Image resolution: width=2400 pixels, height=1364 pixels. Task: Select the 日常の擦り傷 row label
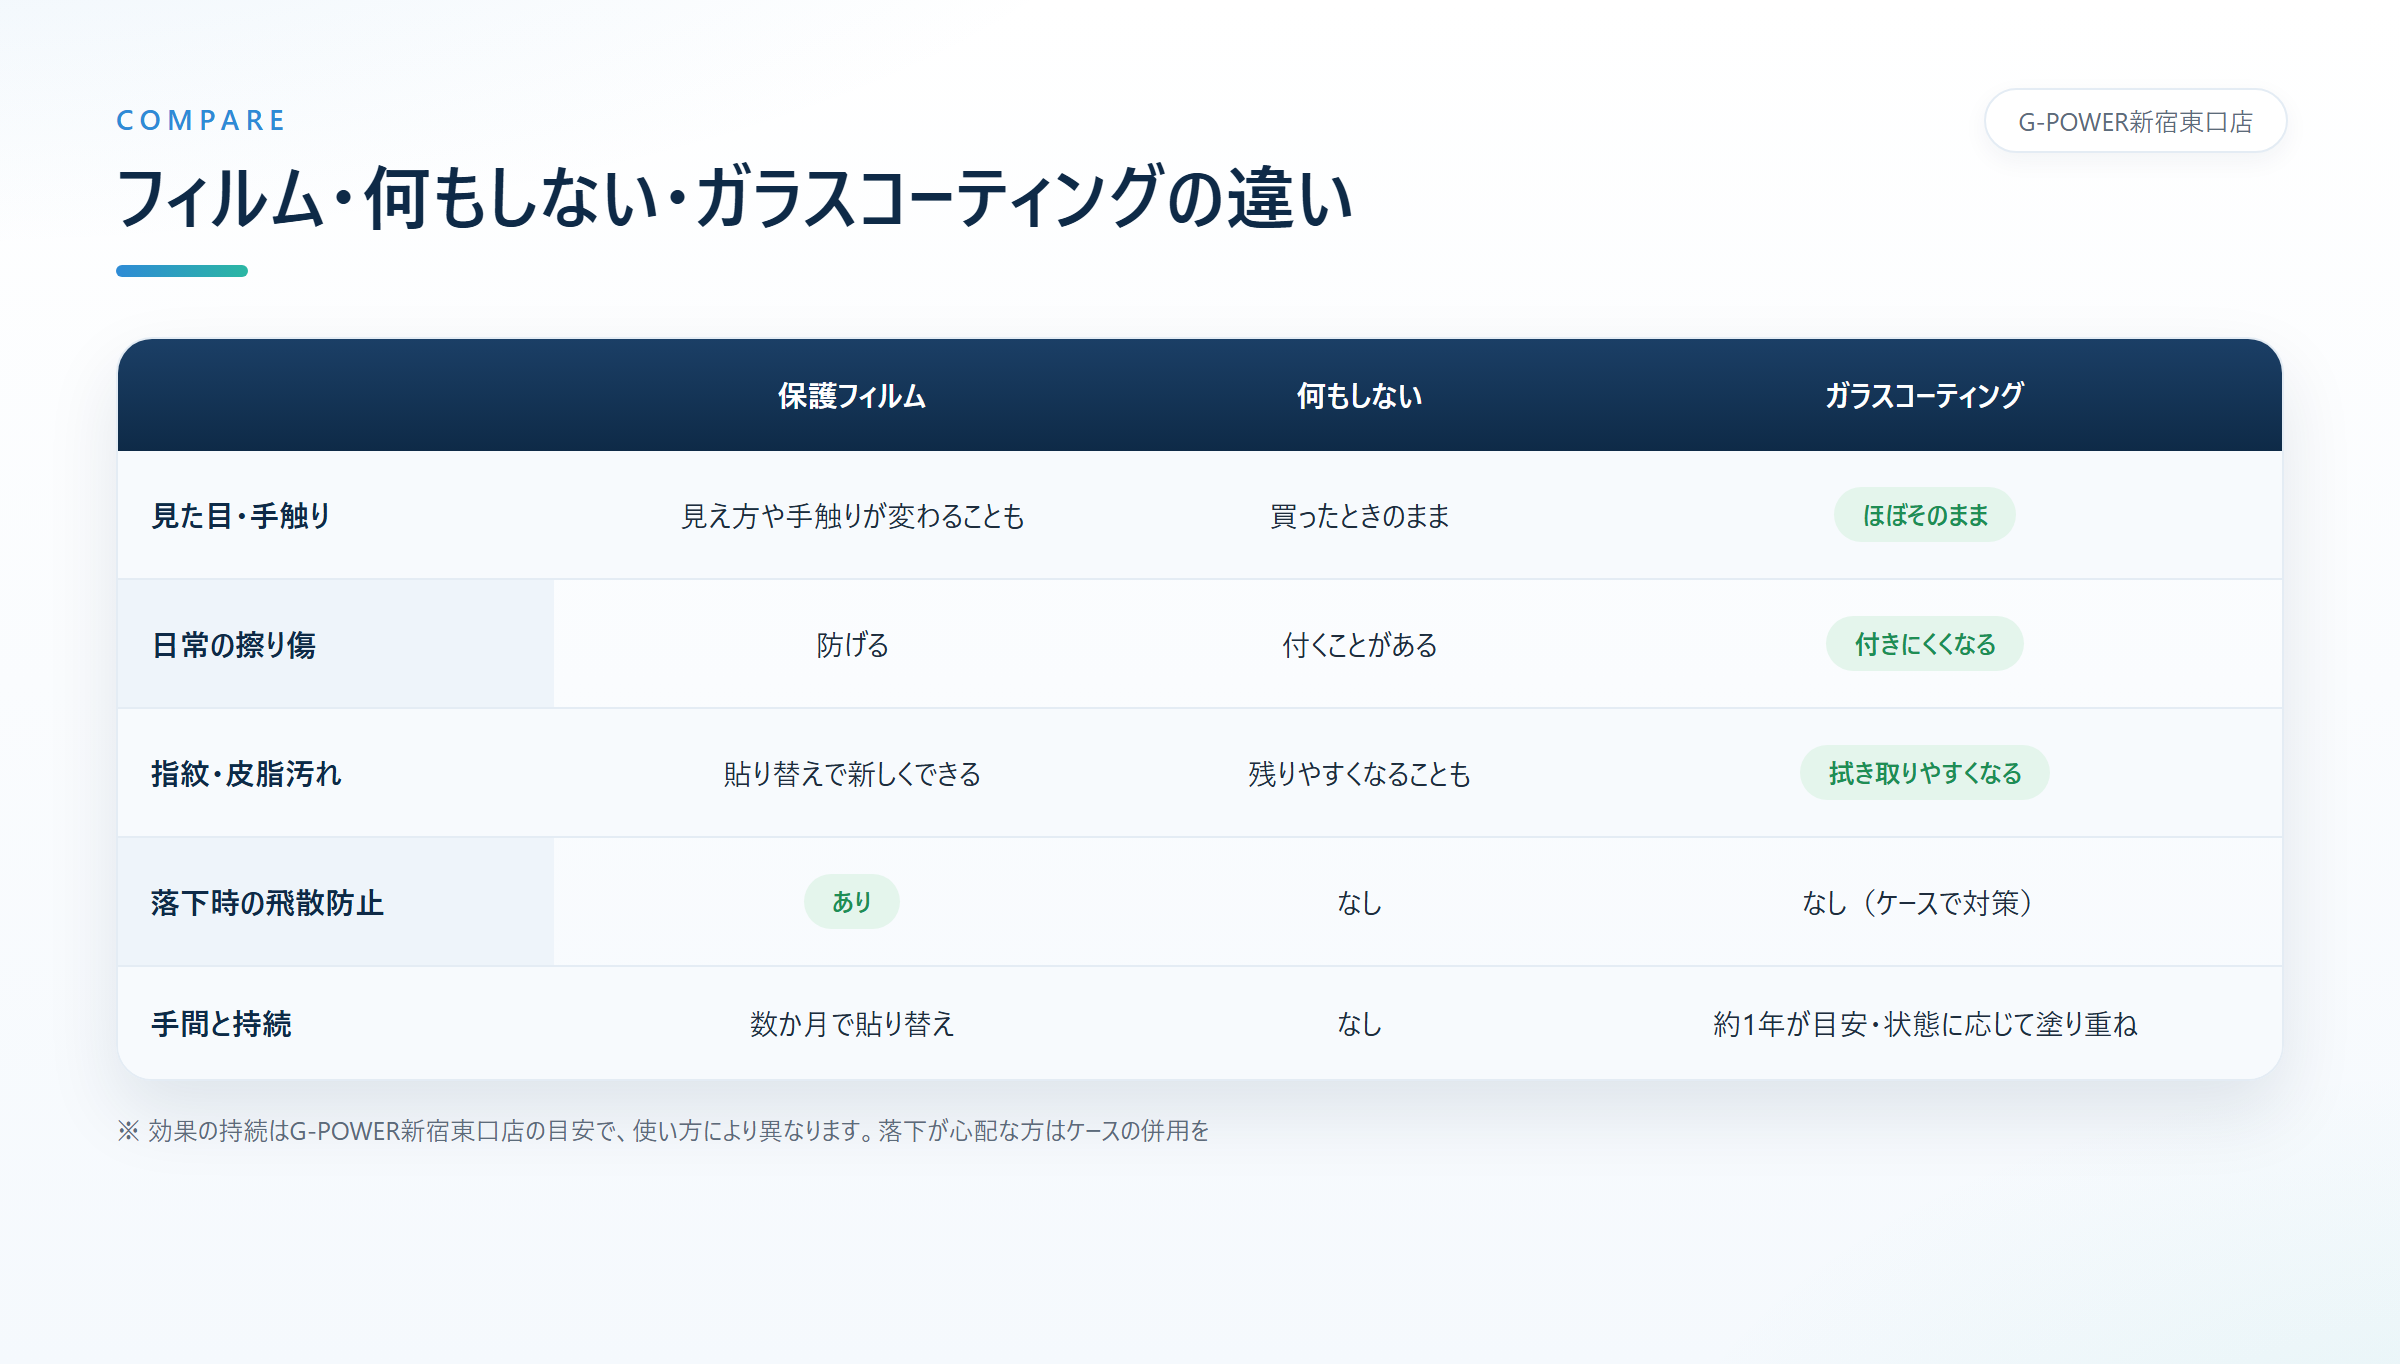click(x=234, y=645)
